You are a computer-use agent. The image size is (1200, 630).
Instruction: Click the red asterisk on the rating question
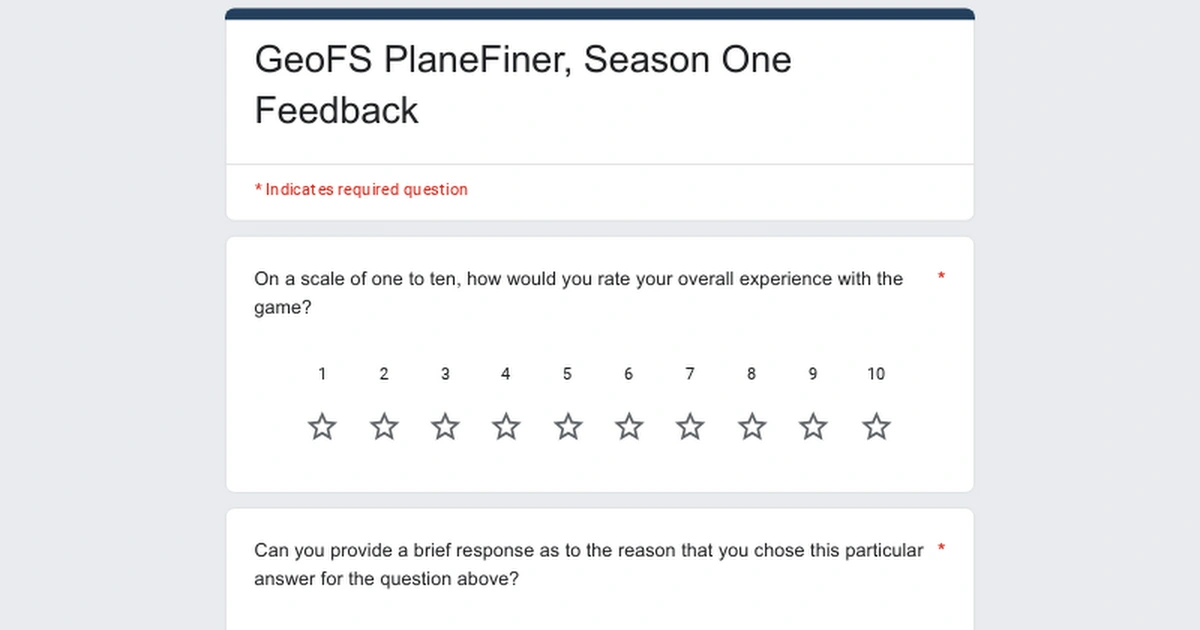tap(940, 277)
